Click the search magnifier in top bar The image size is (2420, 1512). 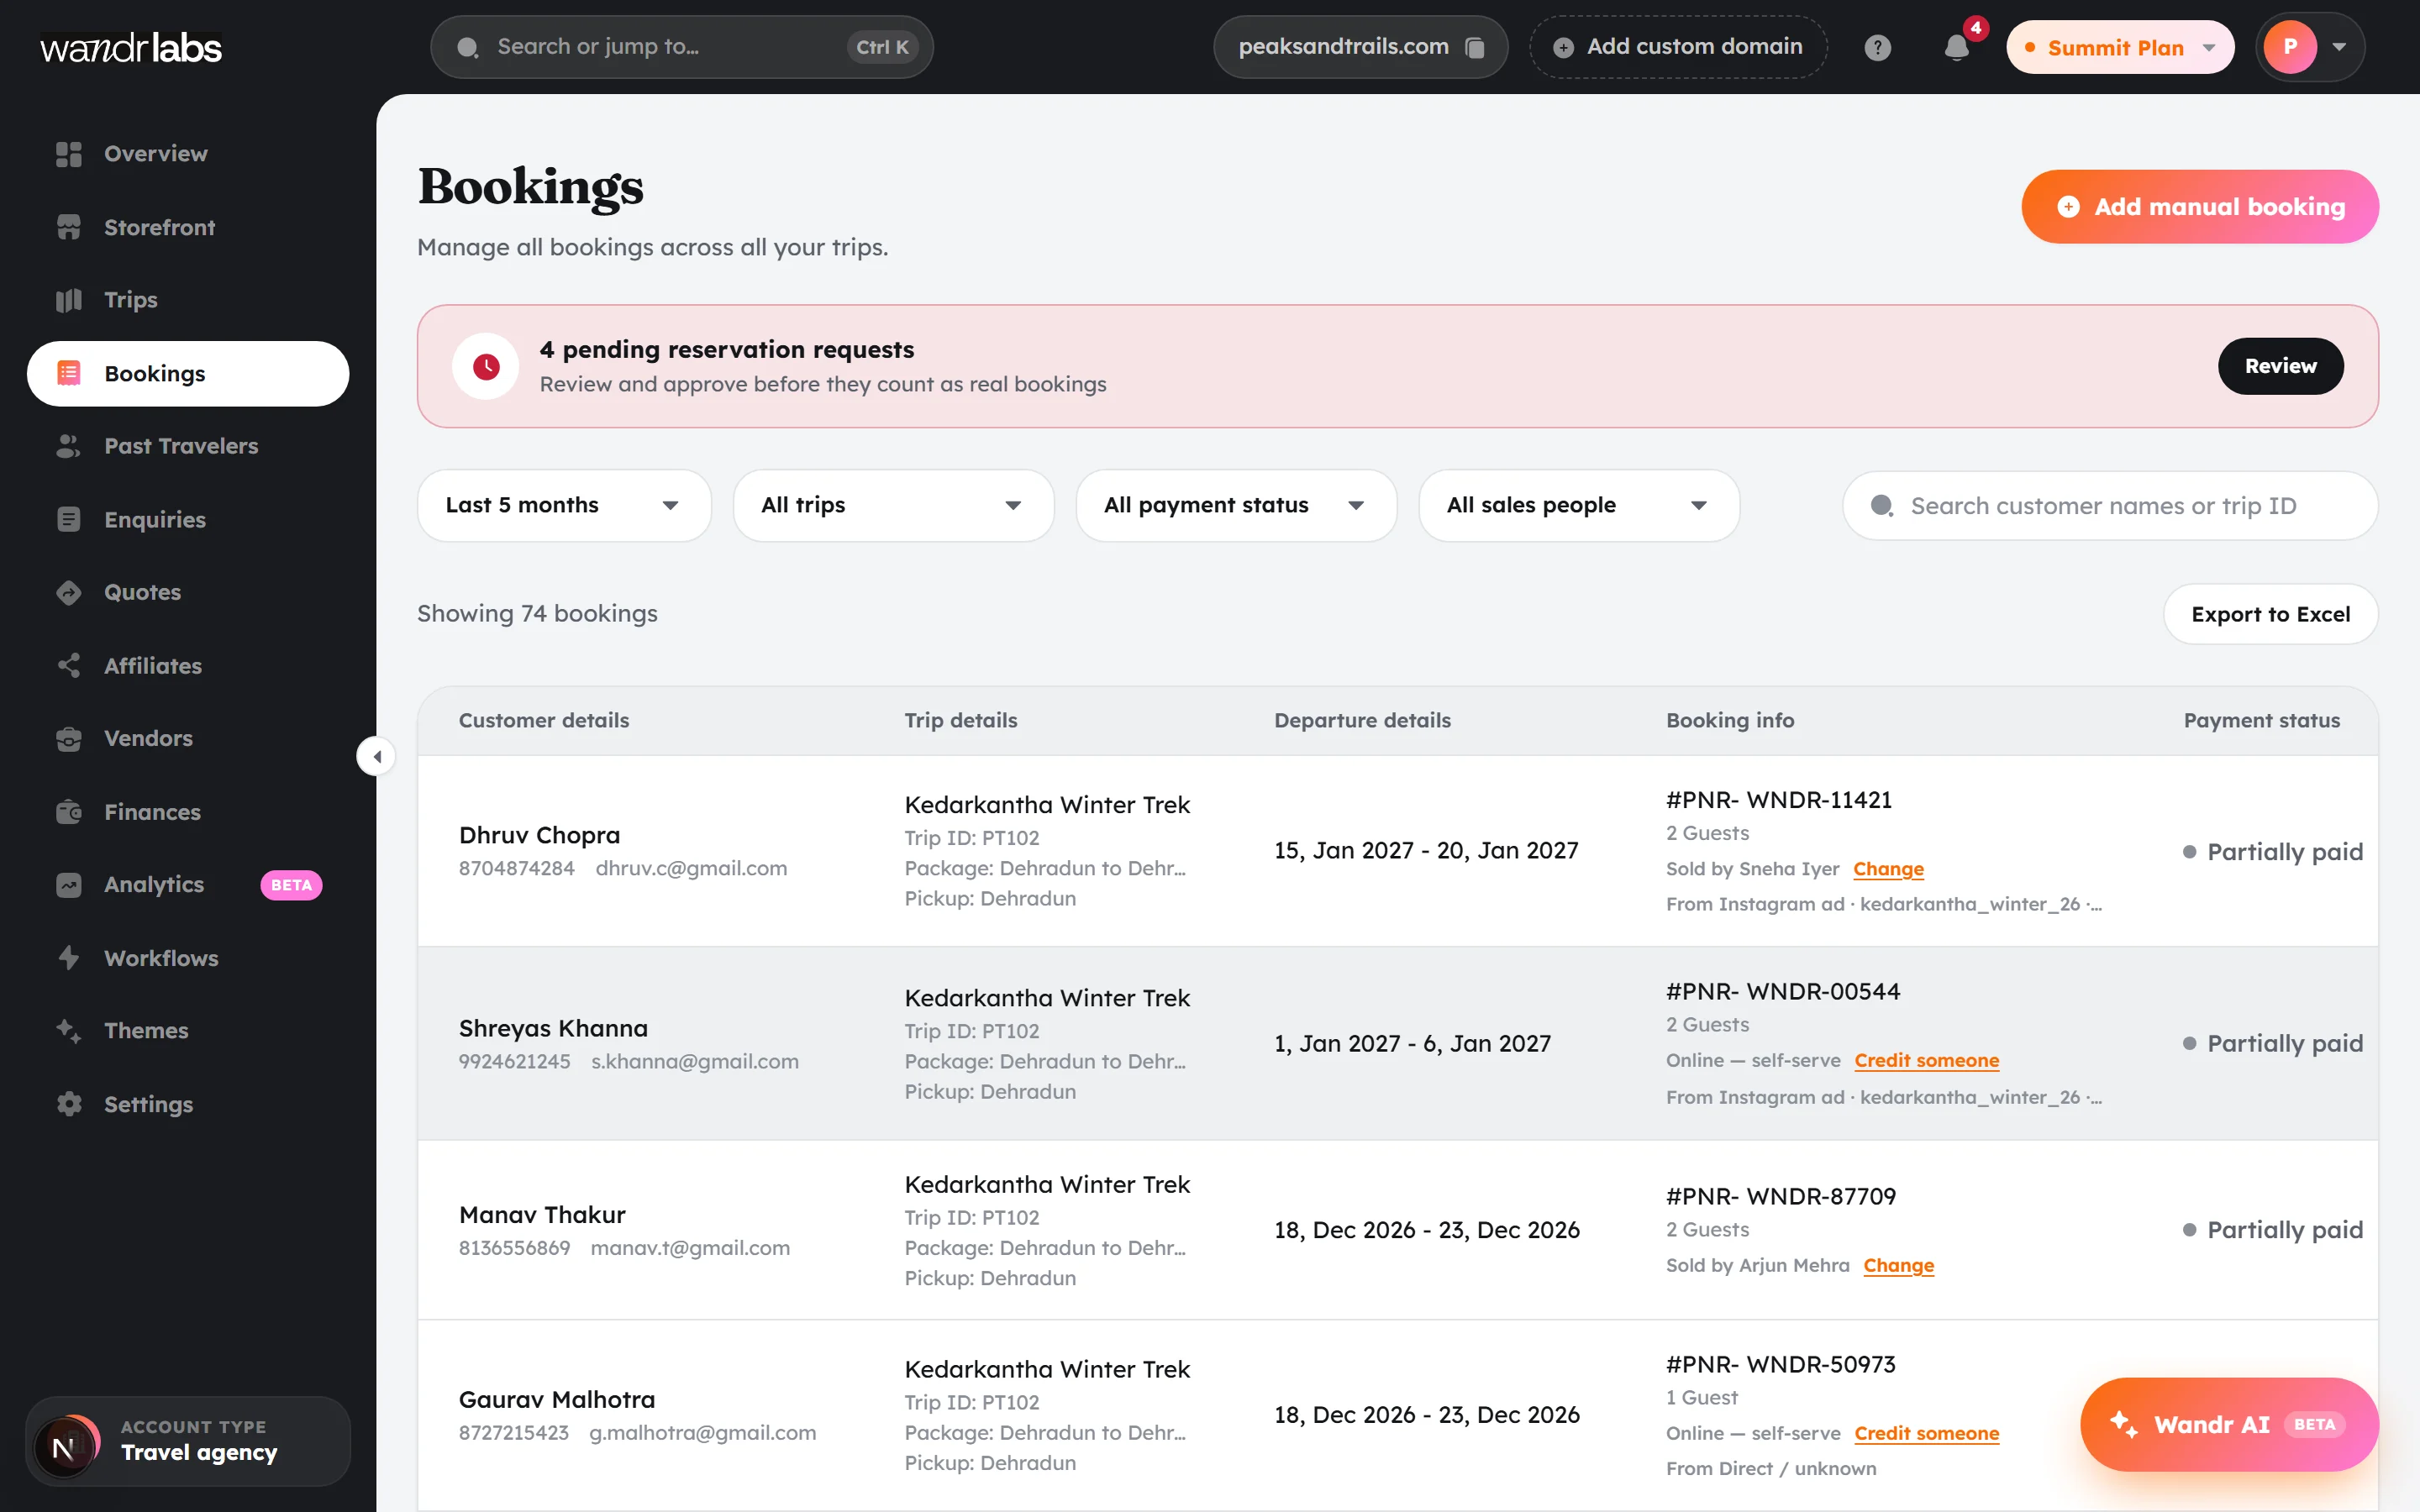click(467, 47)
